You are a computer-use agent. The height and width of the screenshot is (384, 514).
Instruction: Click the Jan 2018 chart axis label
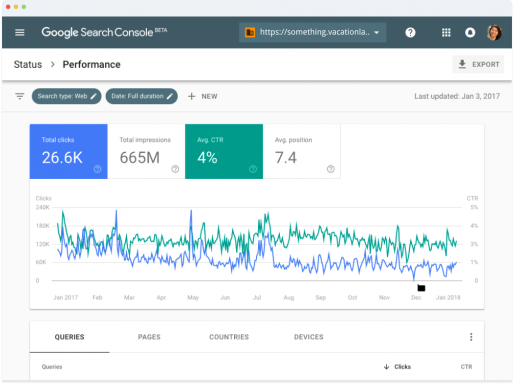point(448,297)
